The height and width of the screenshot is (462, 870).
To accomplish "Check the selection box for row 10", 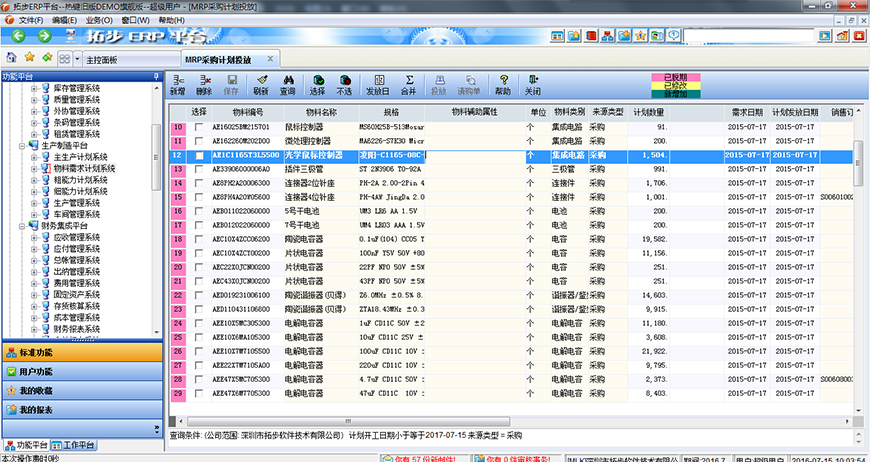I will pos(198,128).
